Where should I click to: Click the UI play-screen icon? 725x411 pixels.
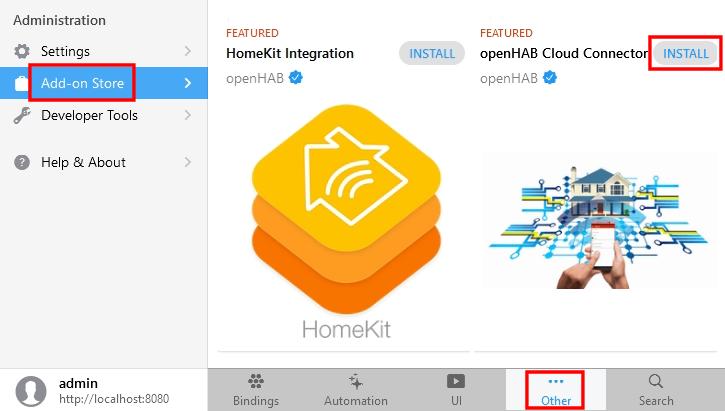tap(456, 381)
